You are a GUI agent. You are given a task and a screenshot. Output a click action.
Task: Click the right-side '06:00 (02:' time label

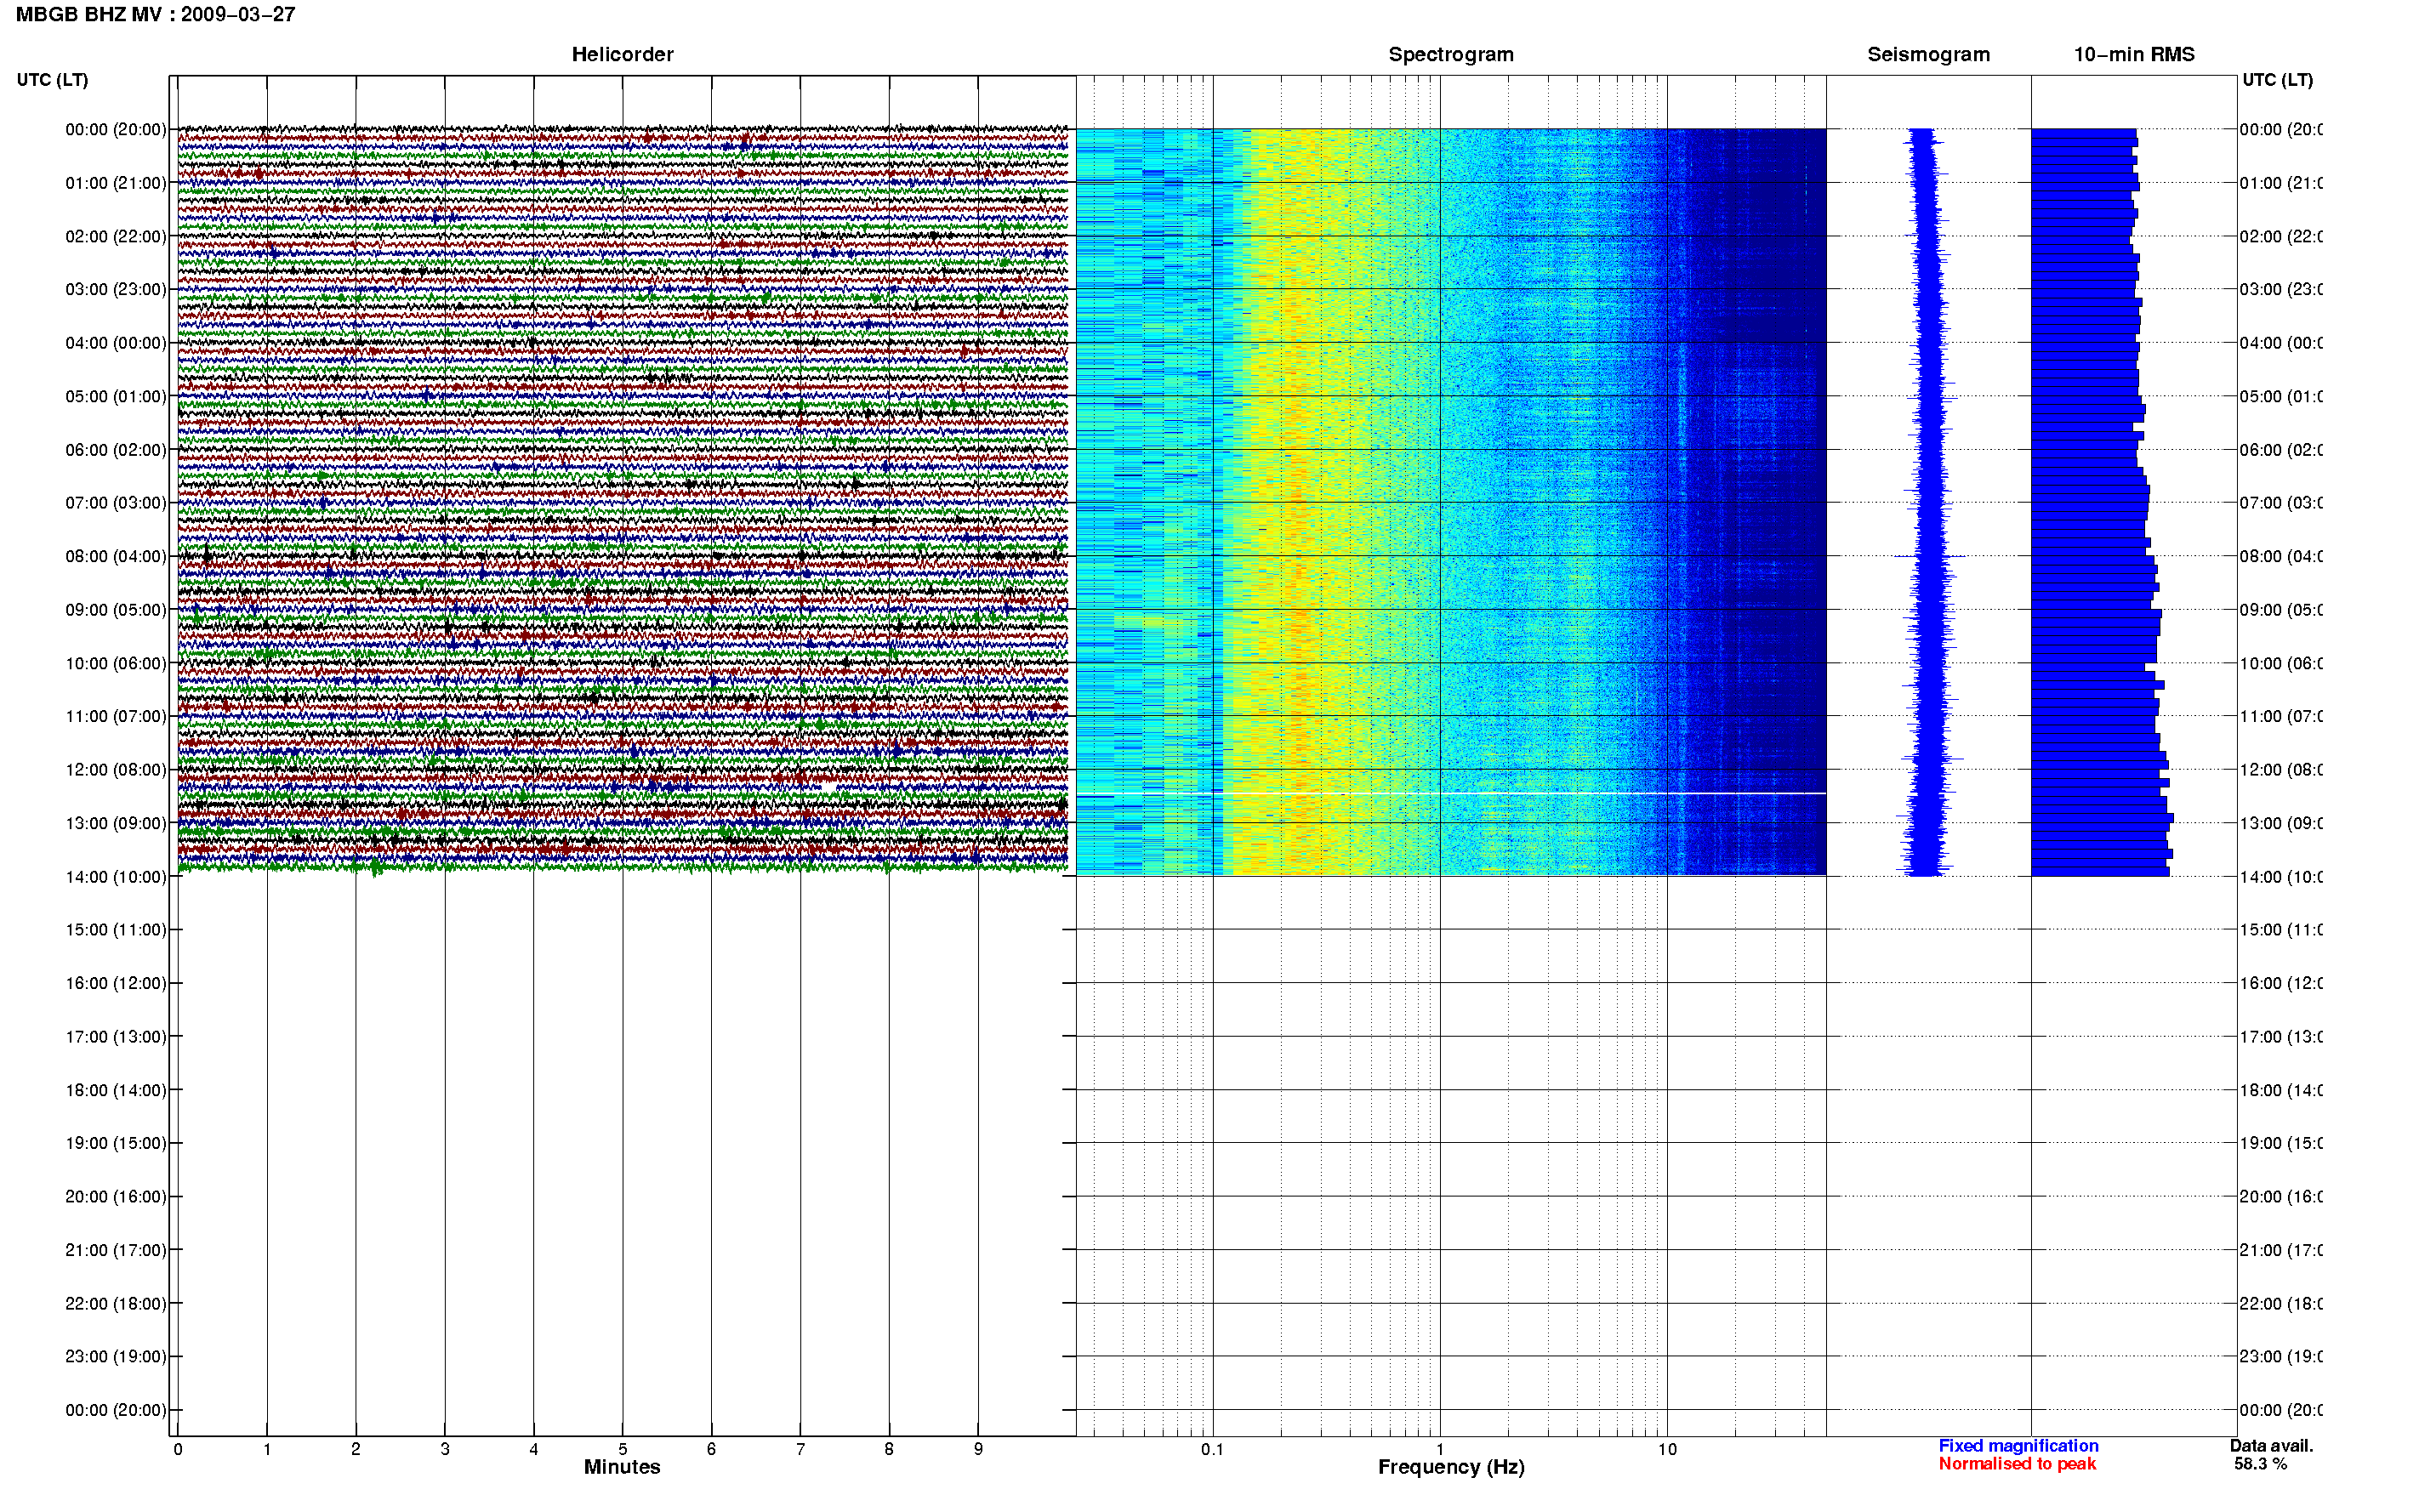2281,450
